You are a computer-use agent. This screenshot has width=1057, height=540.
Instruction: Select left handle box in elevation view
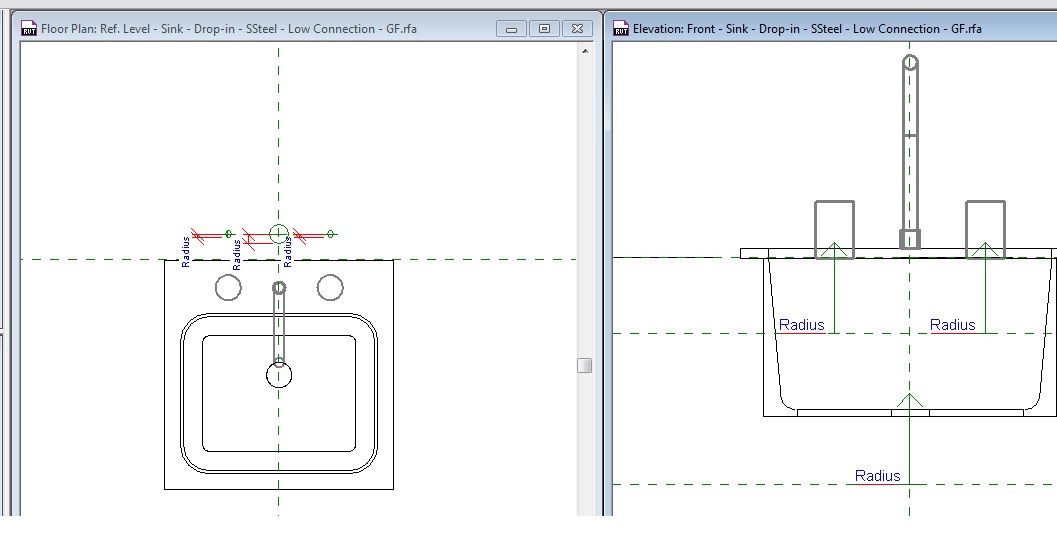click(x=835, y=229)
